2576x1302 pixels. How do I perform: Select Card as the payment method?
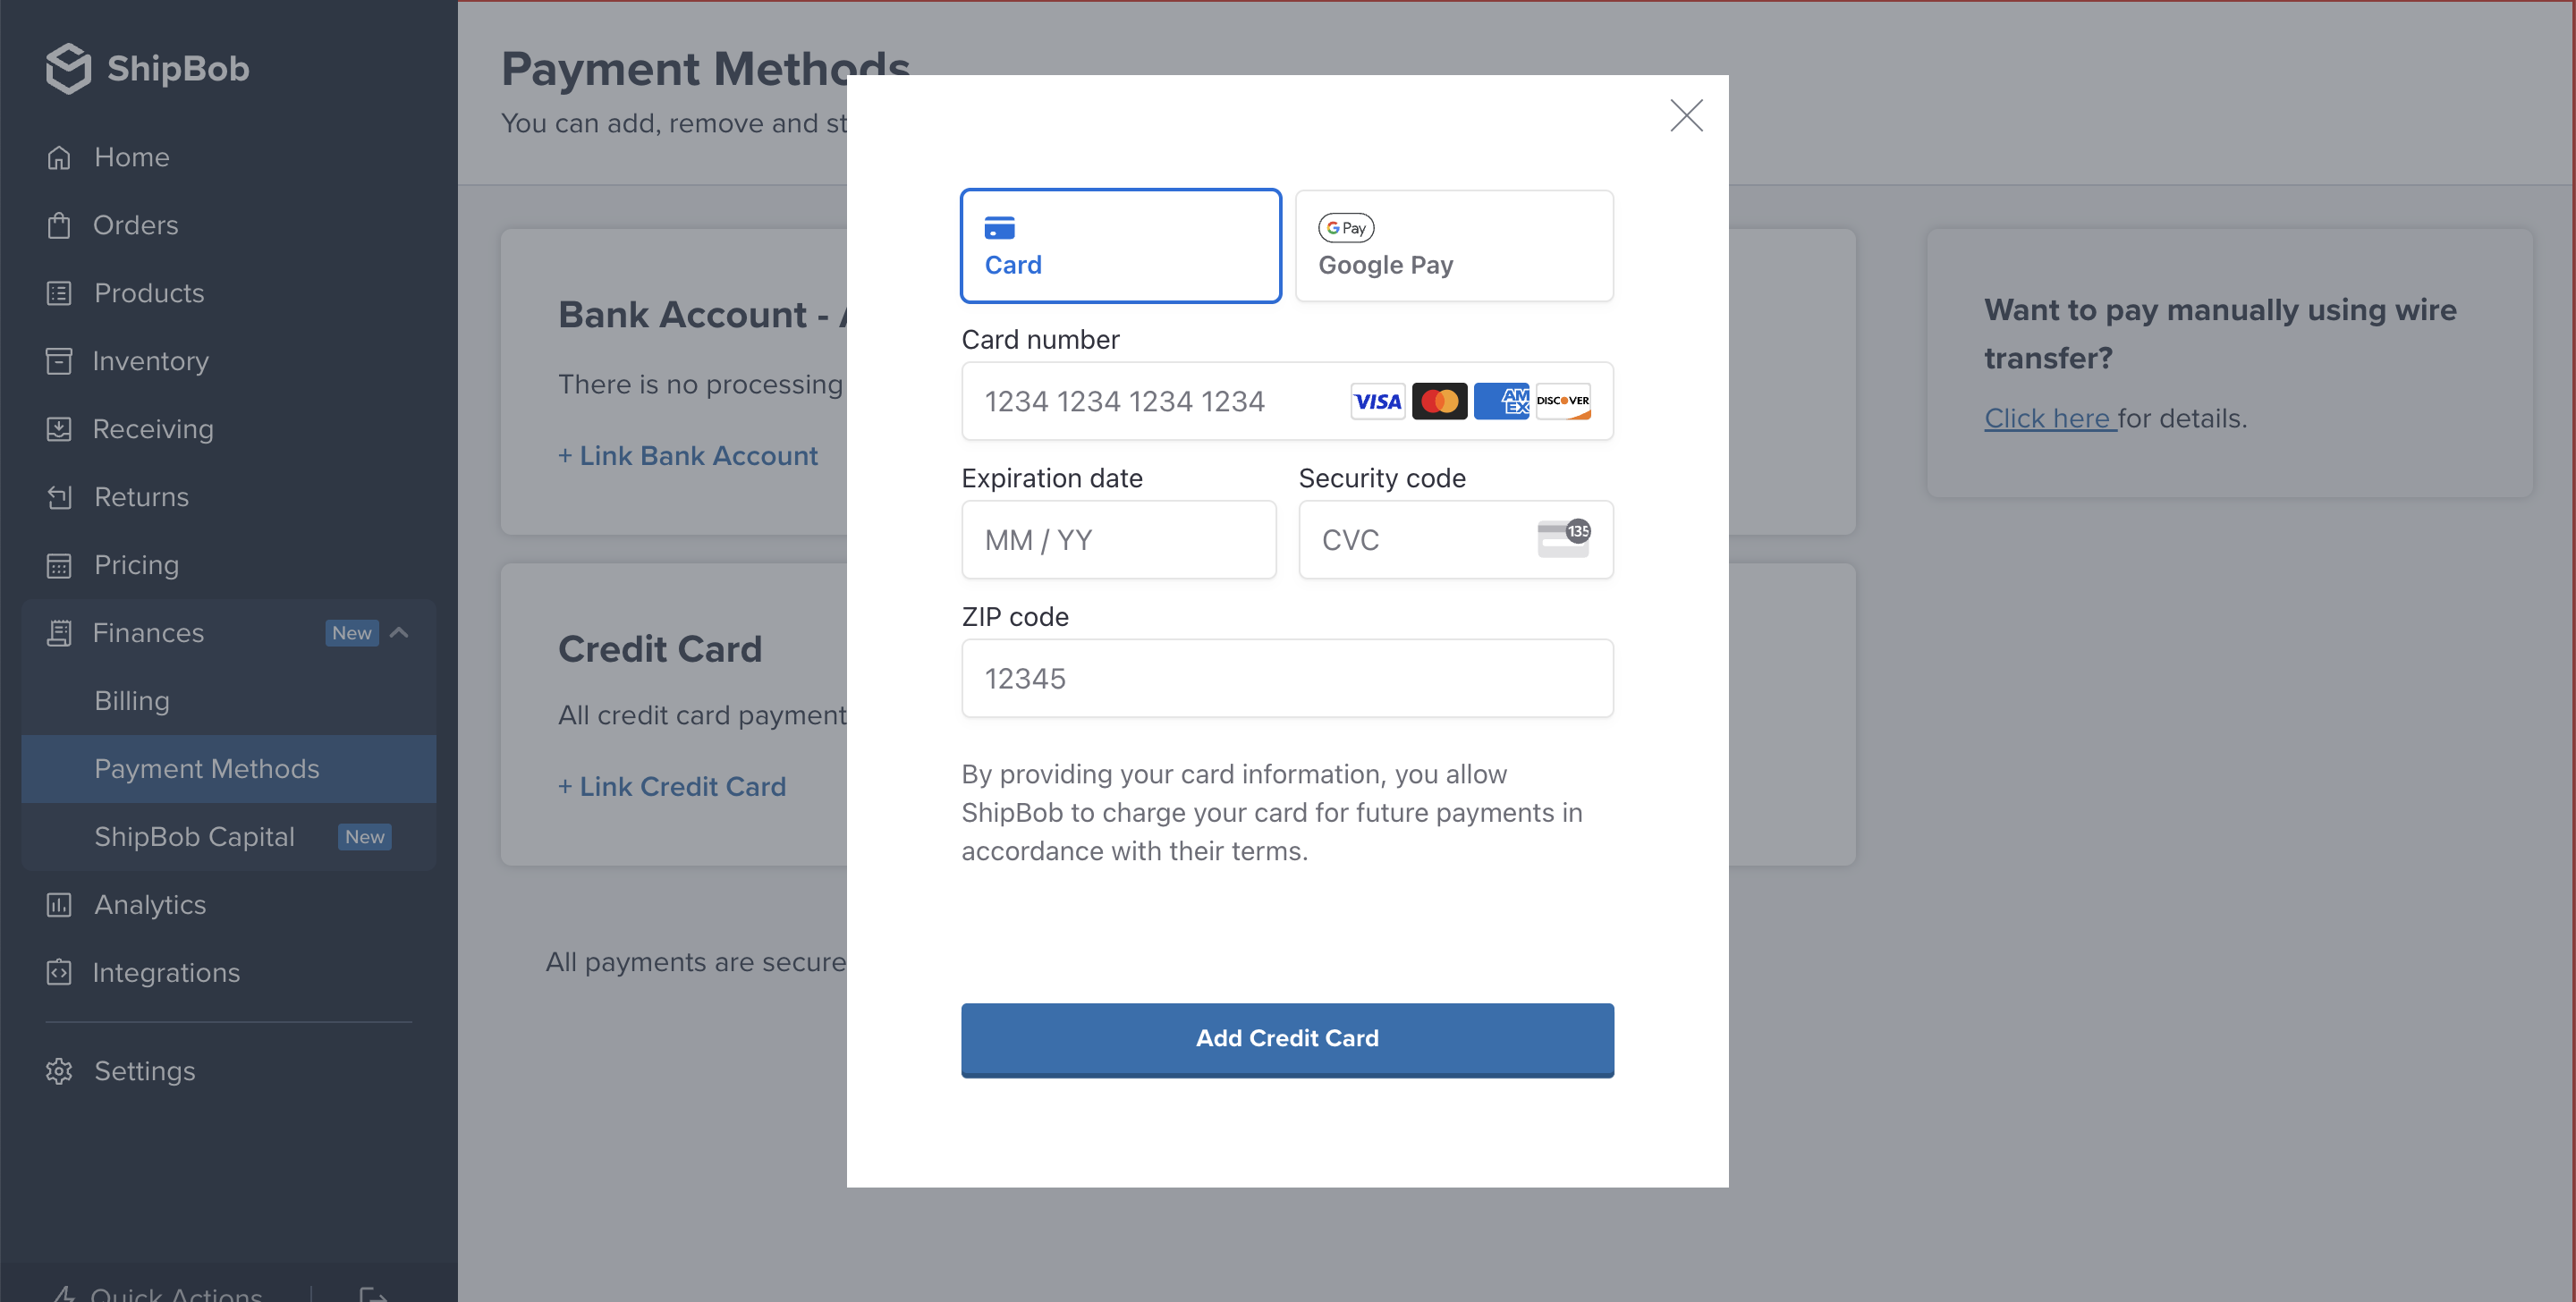coord(1119,245)
